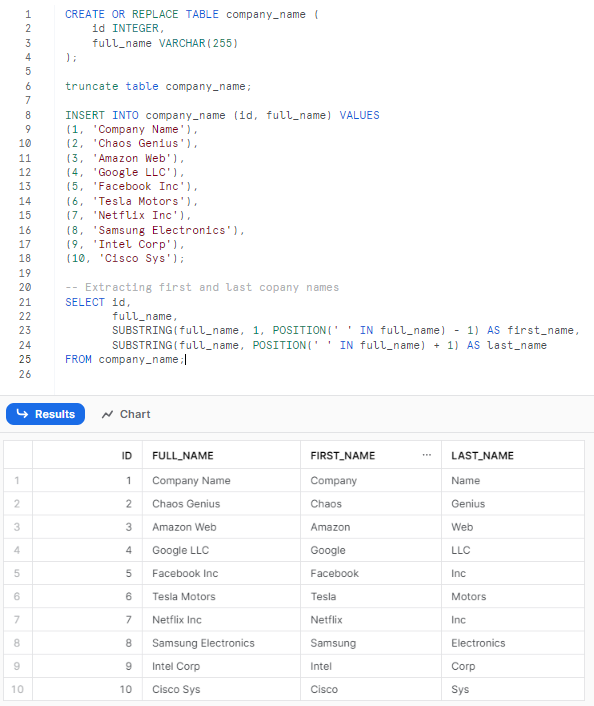Click the line ending 'AS last_name'

point(330,345)
